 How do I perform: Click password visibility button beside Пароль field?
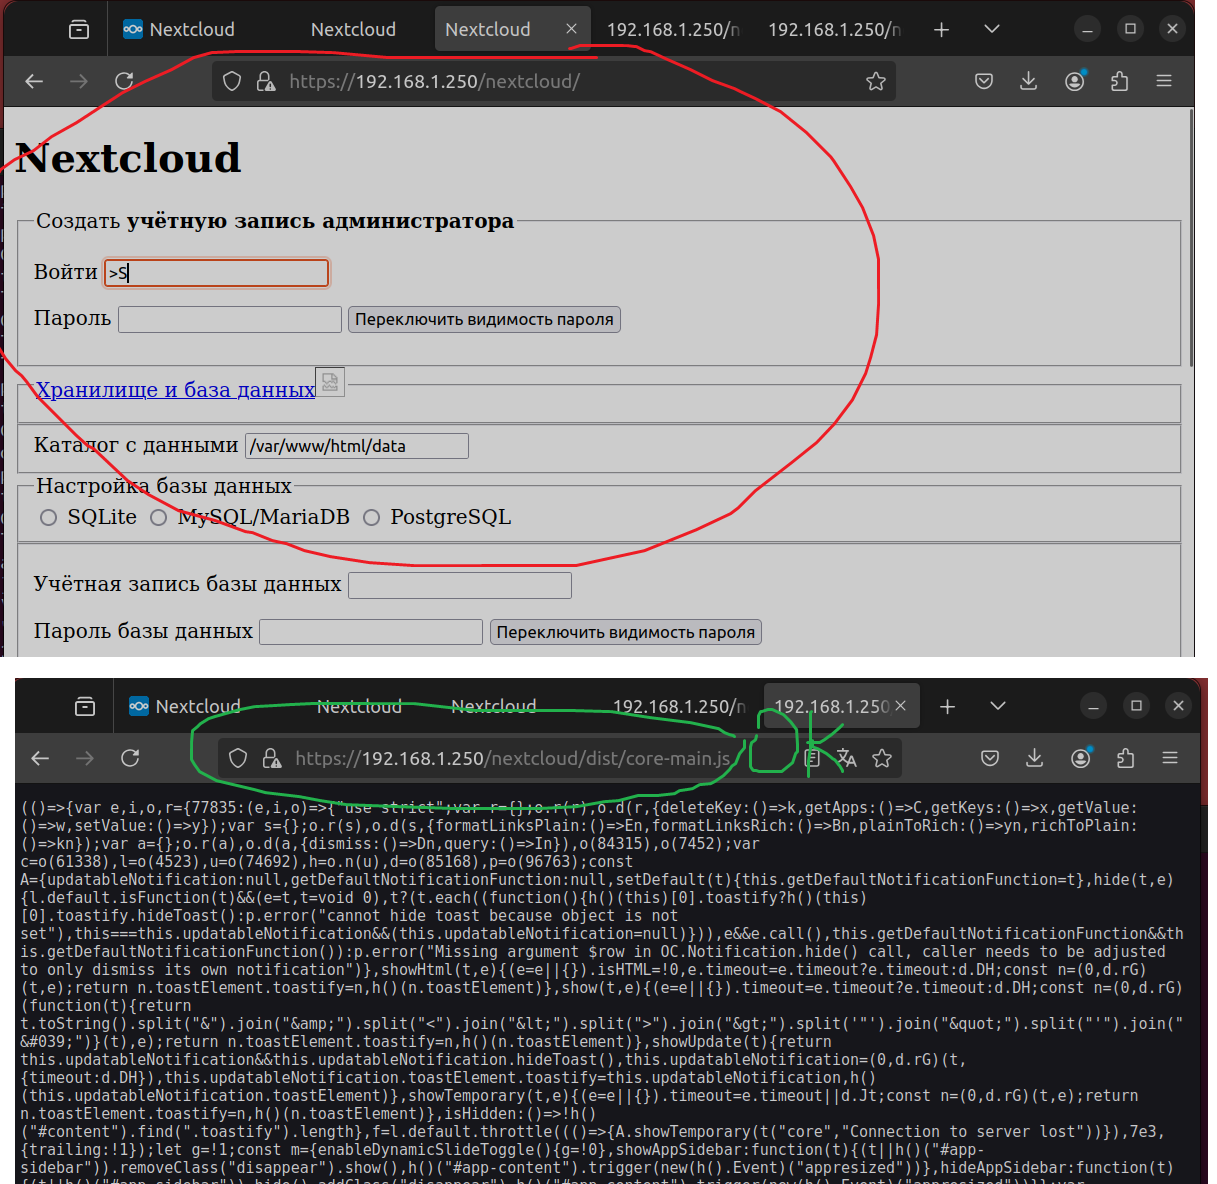coord(484,319)
